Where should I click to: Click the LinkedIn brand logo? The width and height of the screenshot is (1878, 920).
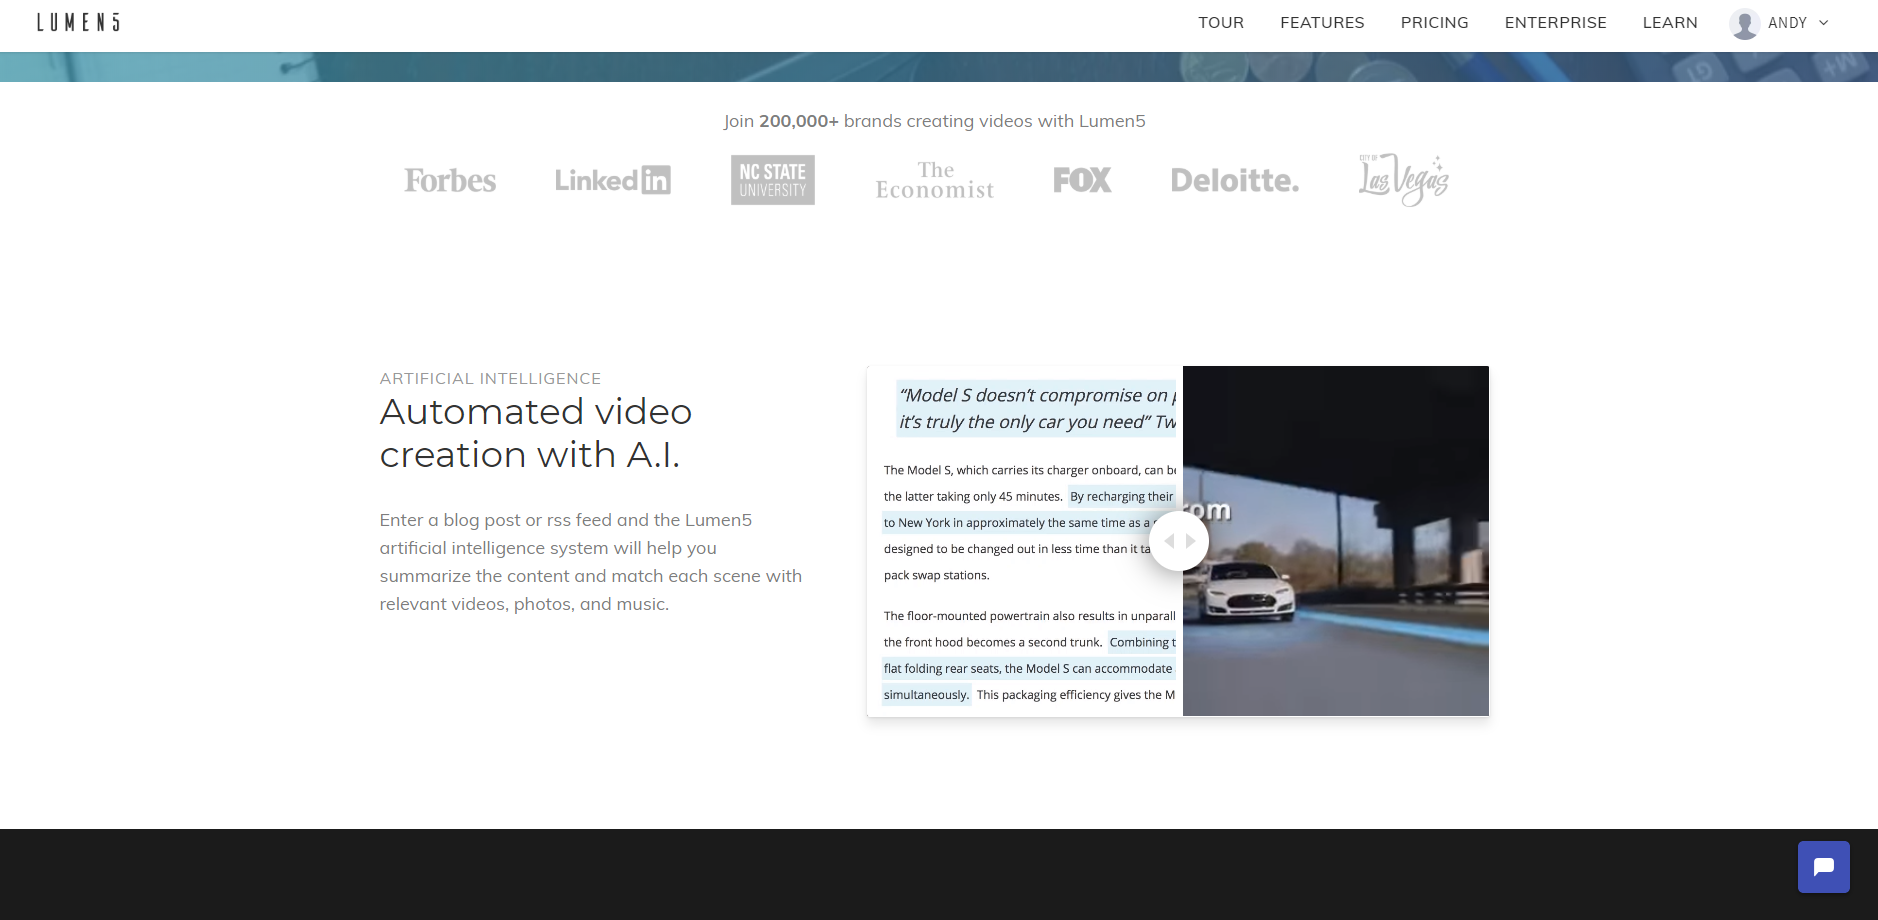point(612,180)
